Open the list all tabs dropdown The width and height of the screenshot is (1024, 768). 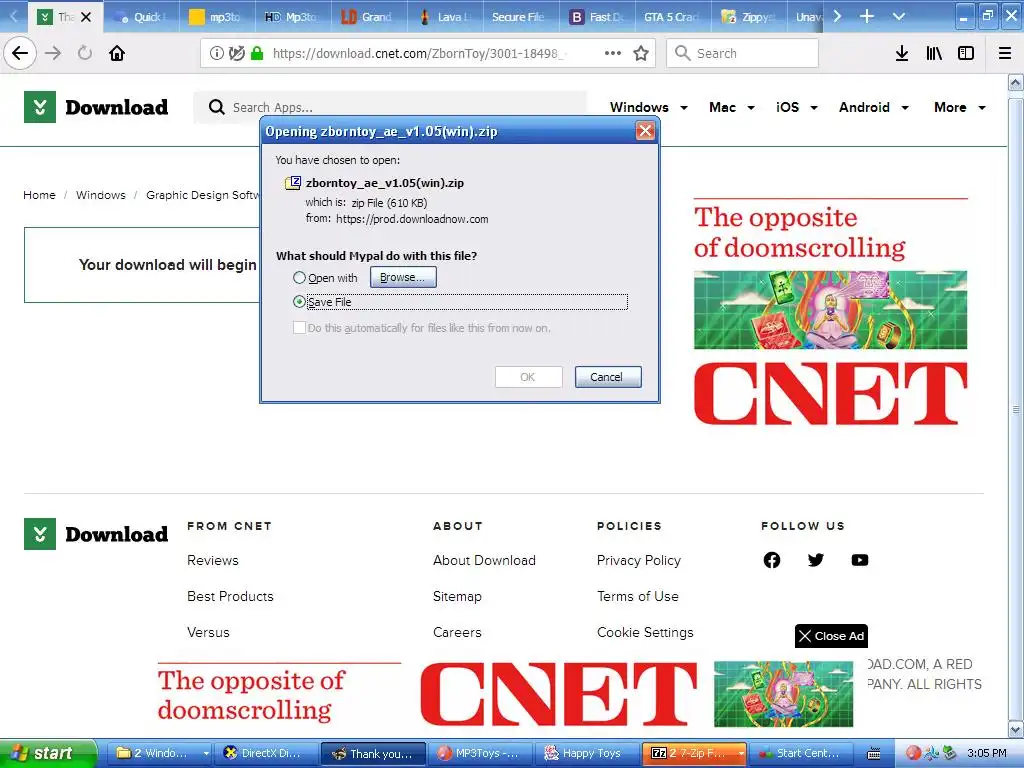click(899, 16)
